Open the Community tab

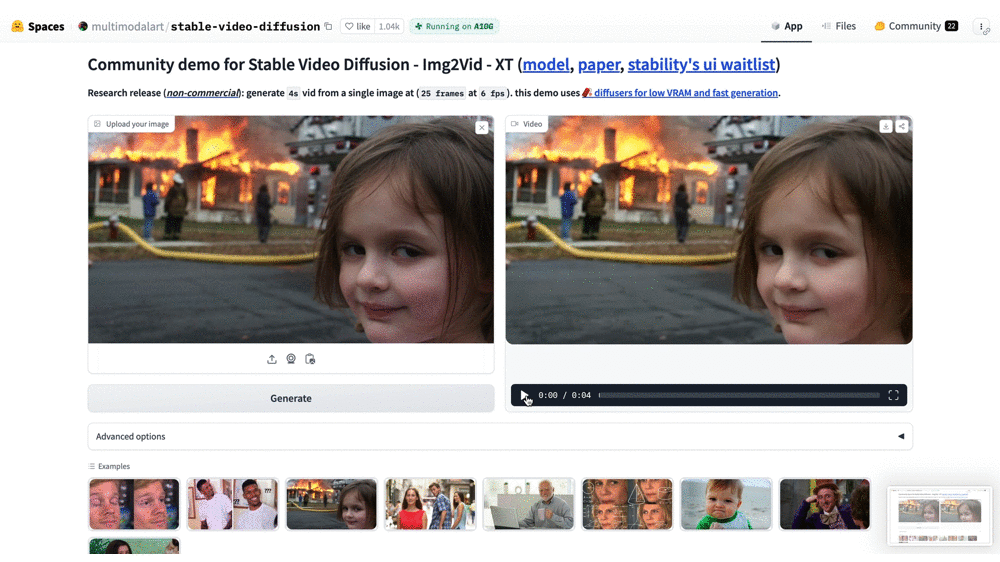916,26
